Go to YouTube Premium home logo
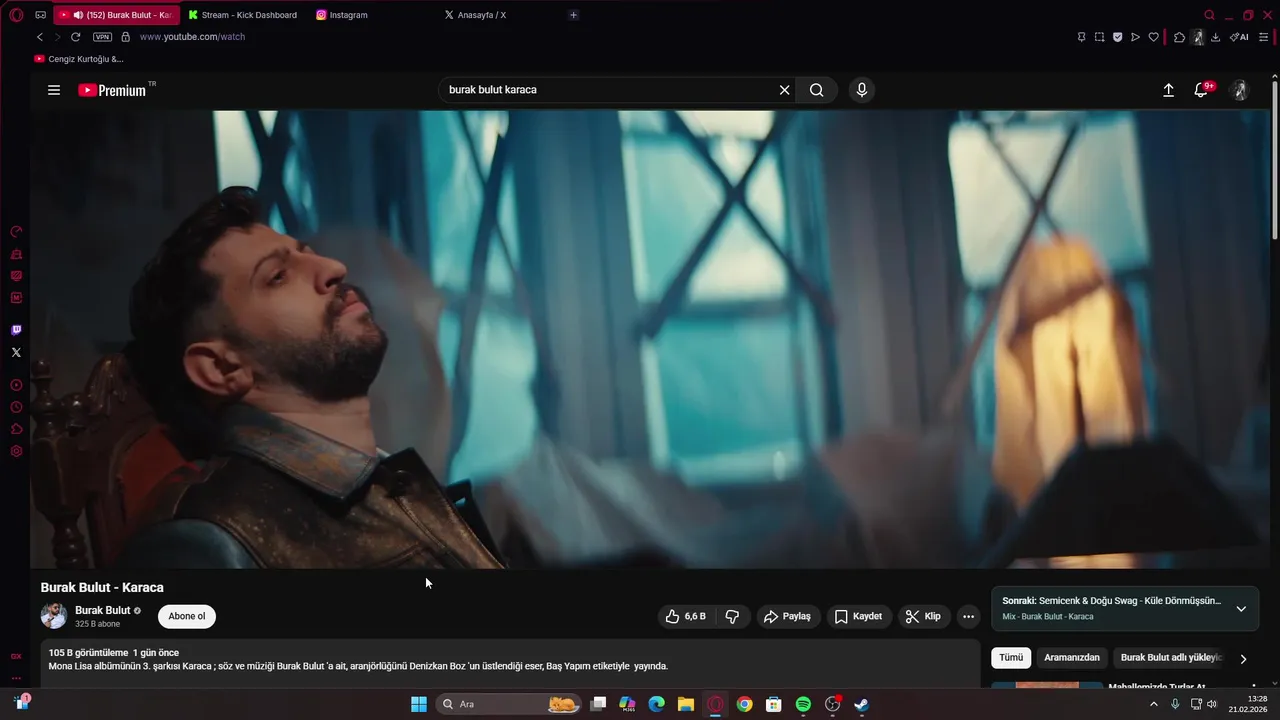 (113, 90)
